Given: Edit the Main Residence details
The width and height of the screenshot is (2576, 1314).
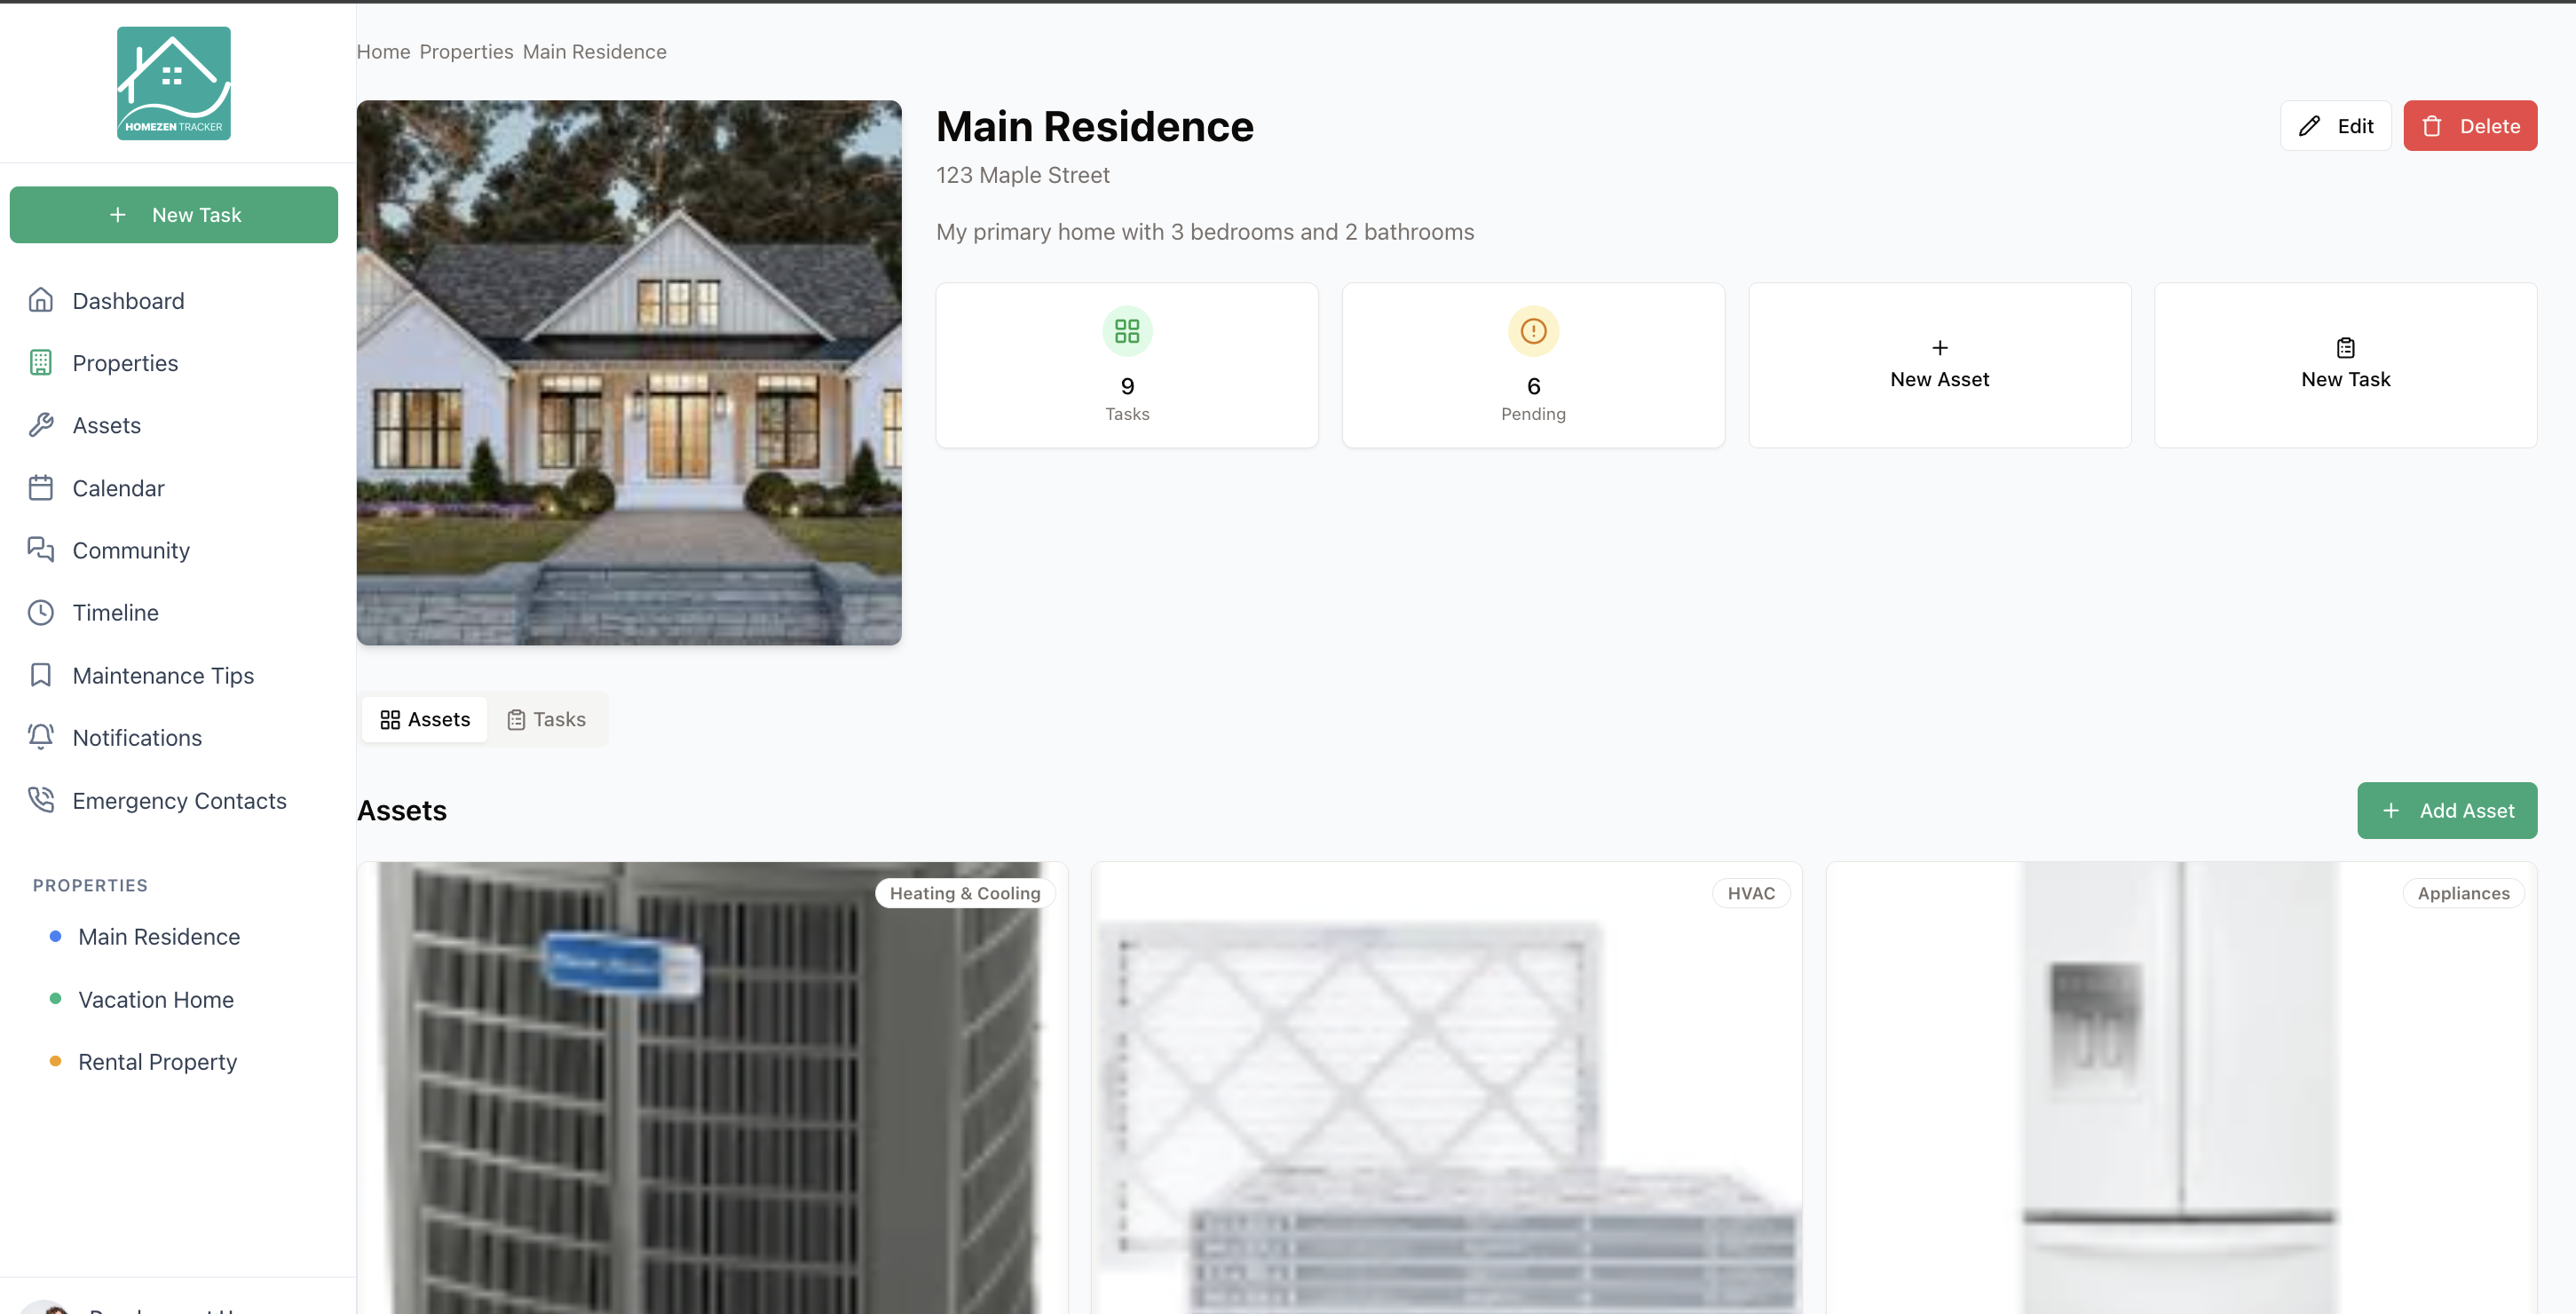Looking at the screenshot, I should 2335,125.
